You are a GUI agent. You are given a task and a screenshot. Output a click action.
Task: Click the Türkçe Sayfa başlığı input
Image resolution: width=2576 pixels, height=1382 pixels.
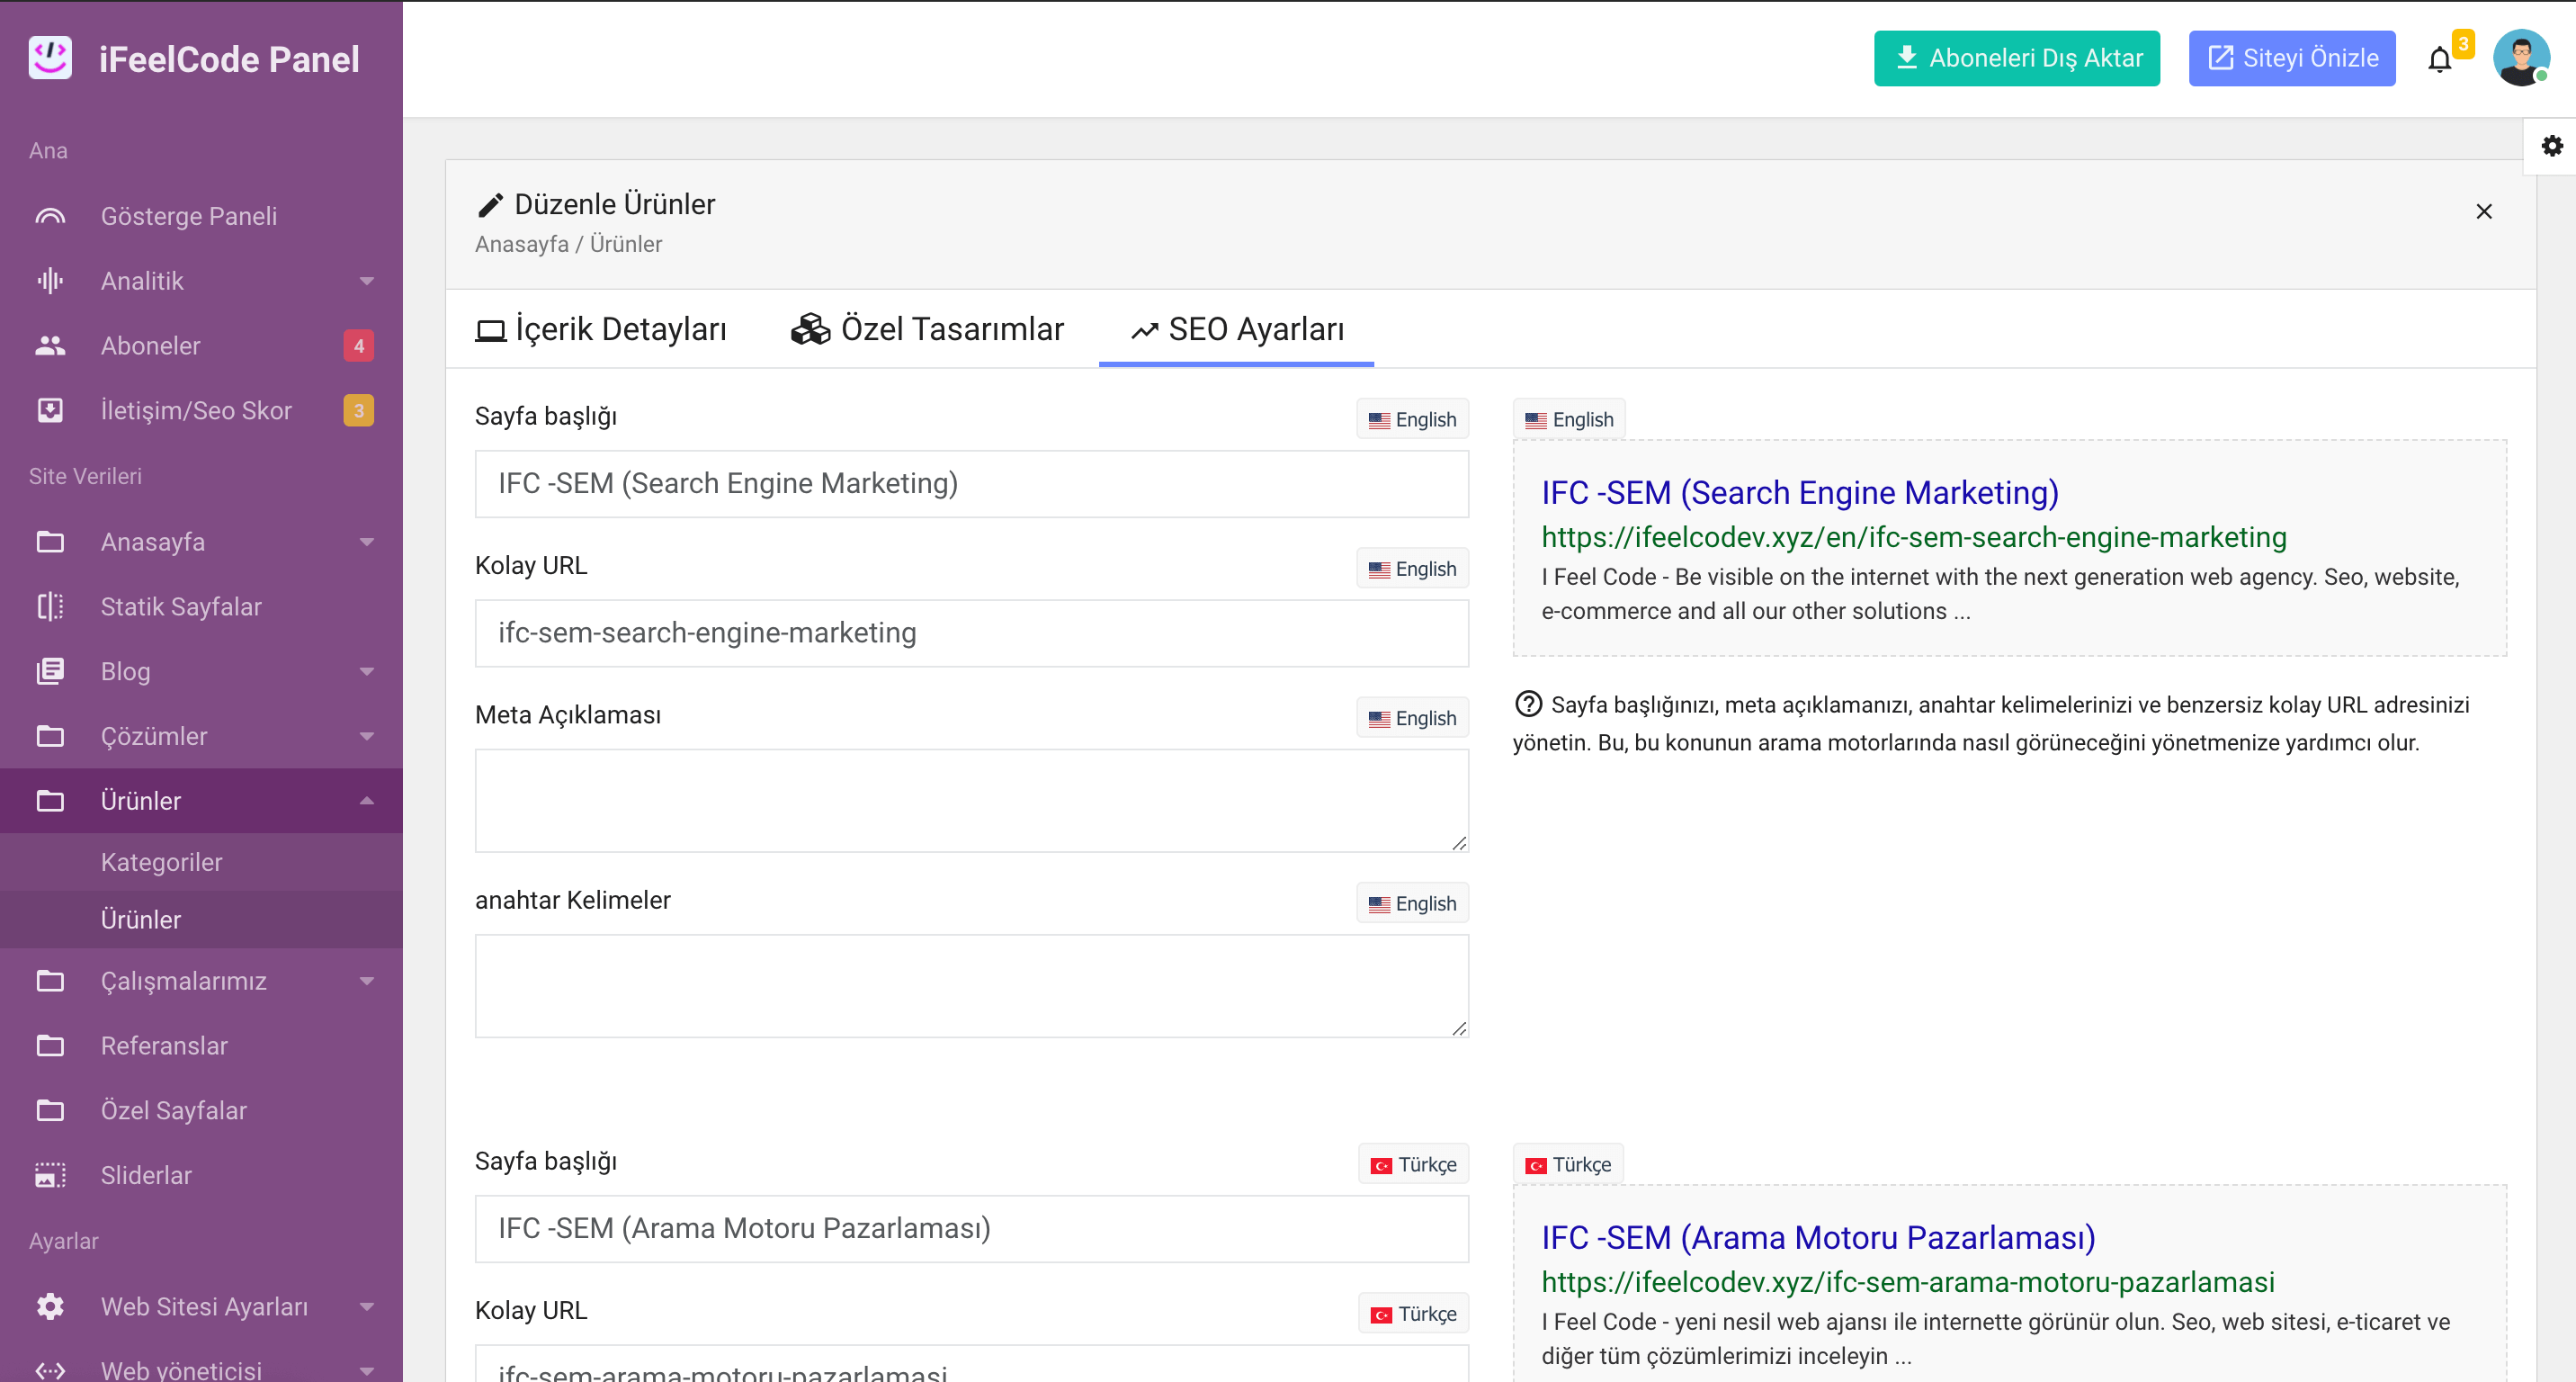(971, 1228)
